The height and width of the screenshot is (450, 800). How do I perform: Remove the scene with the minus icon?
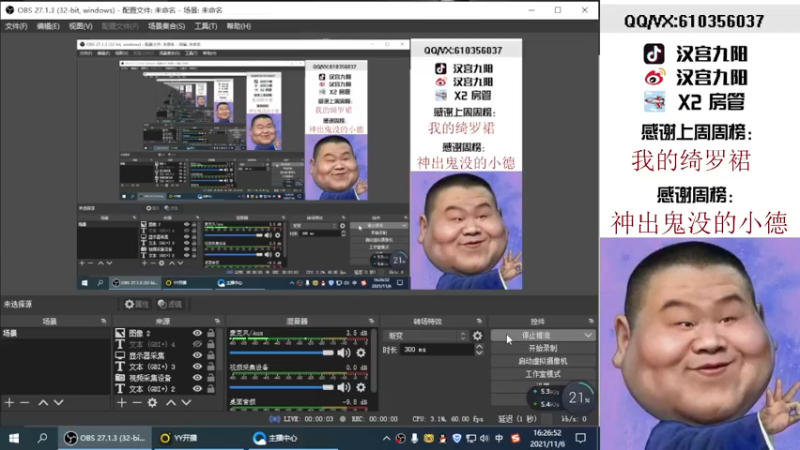(24, 403)
